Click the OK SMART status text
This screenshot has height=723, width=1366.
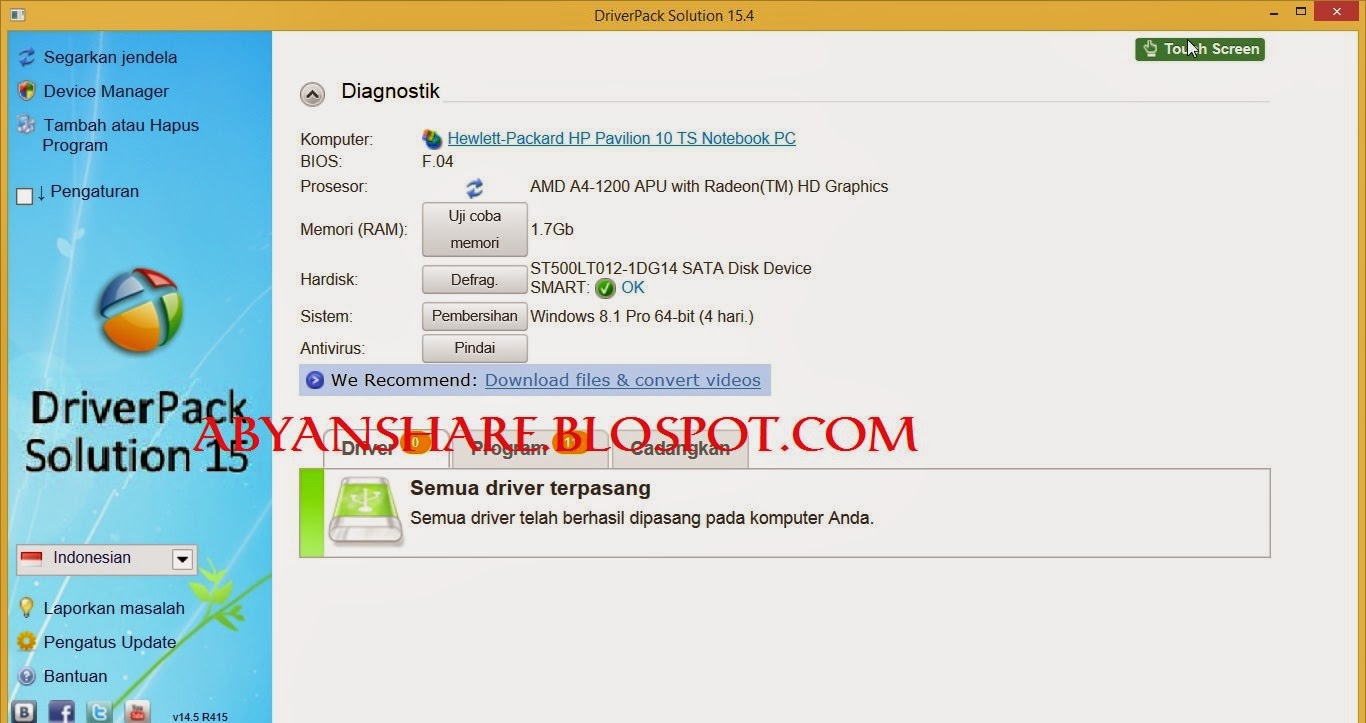coord(633,287)
